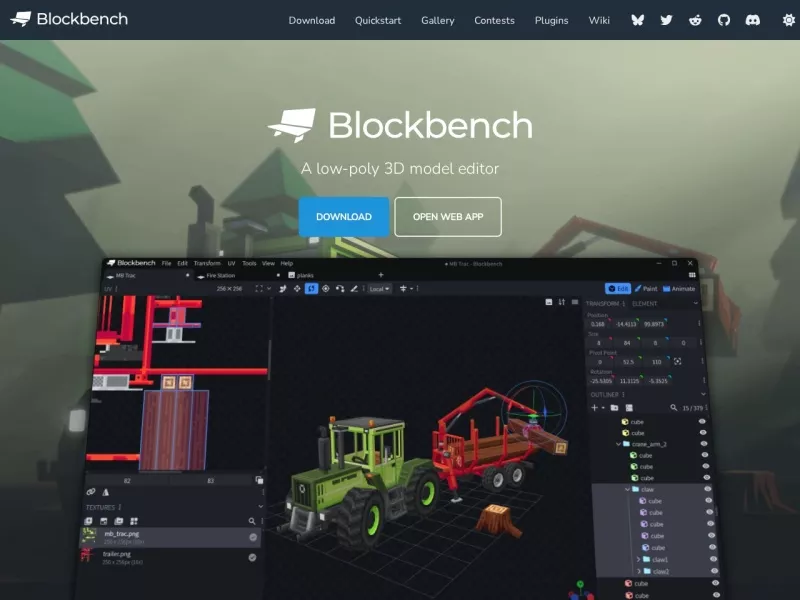Viewport: 800px width, 600px height.
Task: Select the Move tool in app toolbar
Action: click(283, 289)
